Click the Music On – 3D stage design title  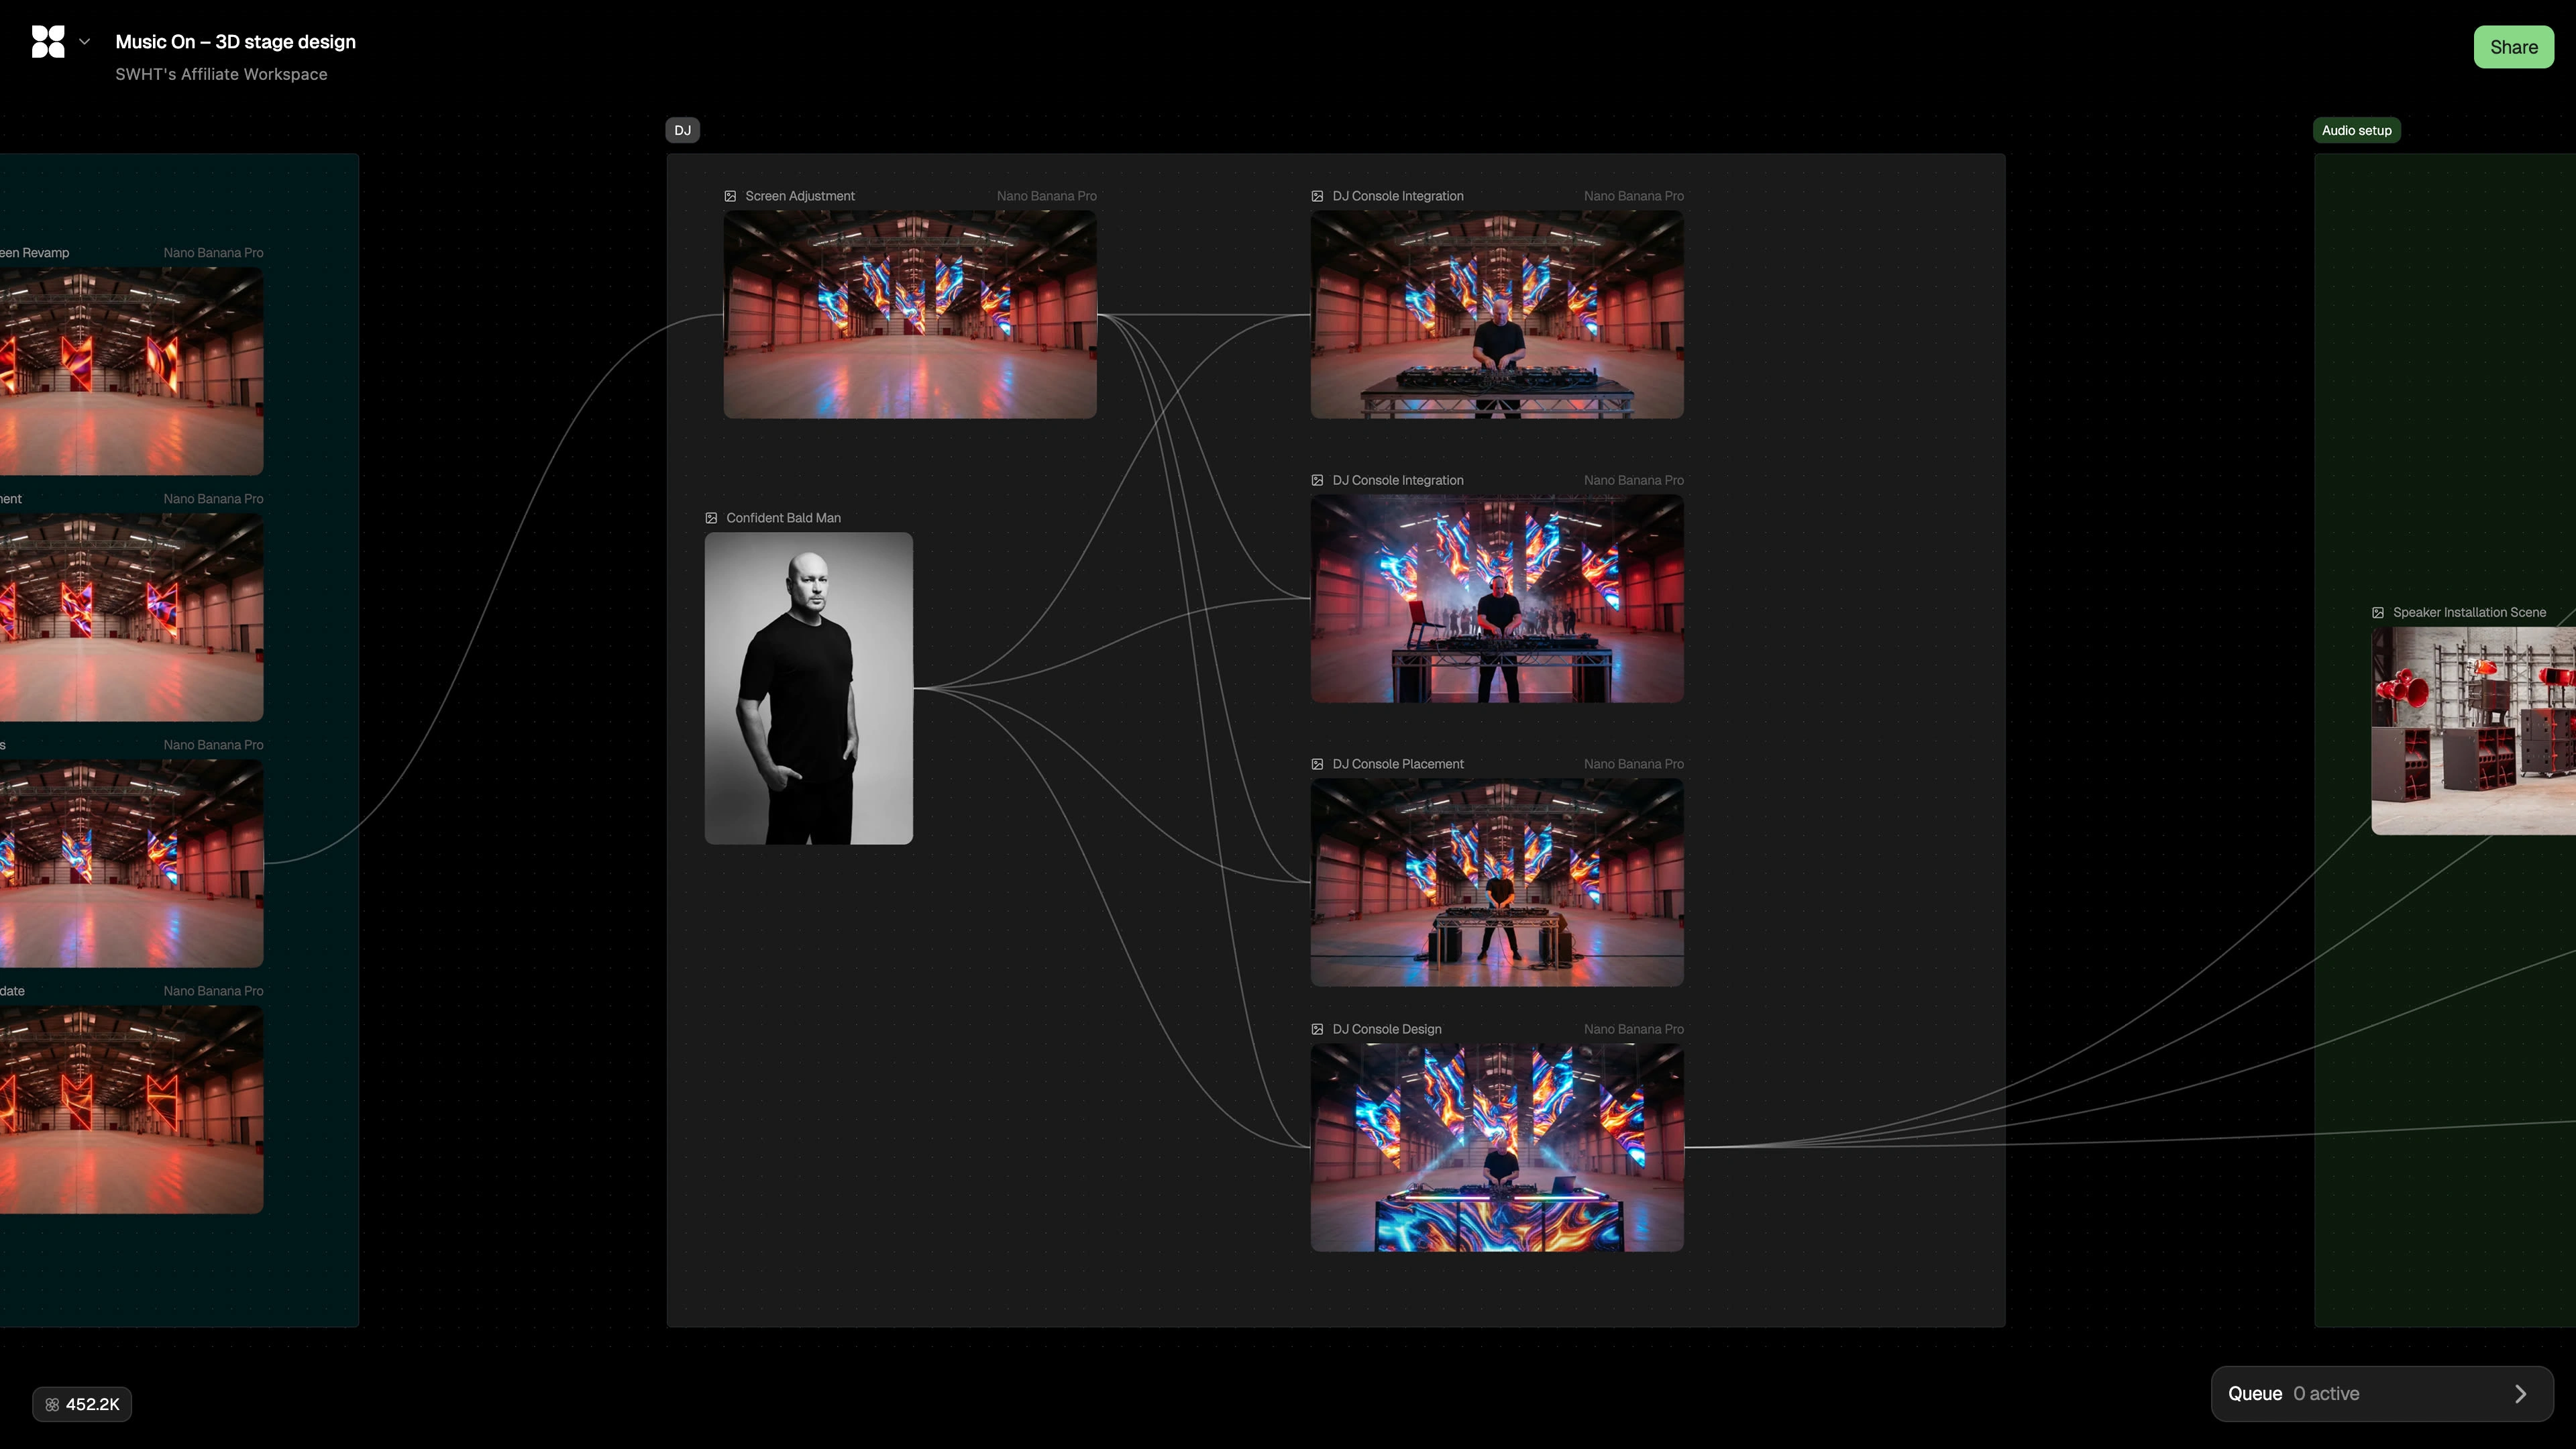(235, 42)
